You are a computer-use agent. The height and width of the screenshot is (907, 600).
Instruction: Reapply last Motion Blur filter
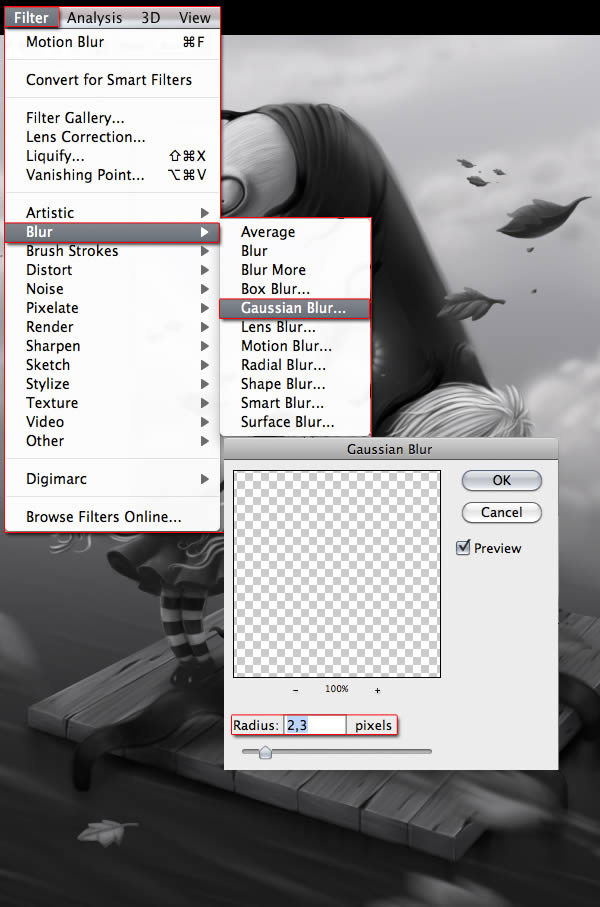point(112,42)
